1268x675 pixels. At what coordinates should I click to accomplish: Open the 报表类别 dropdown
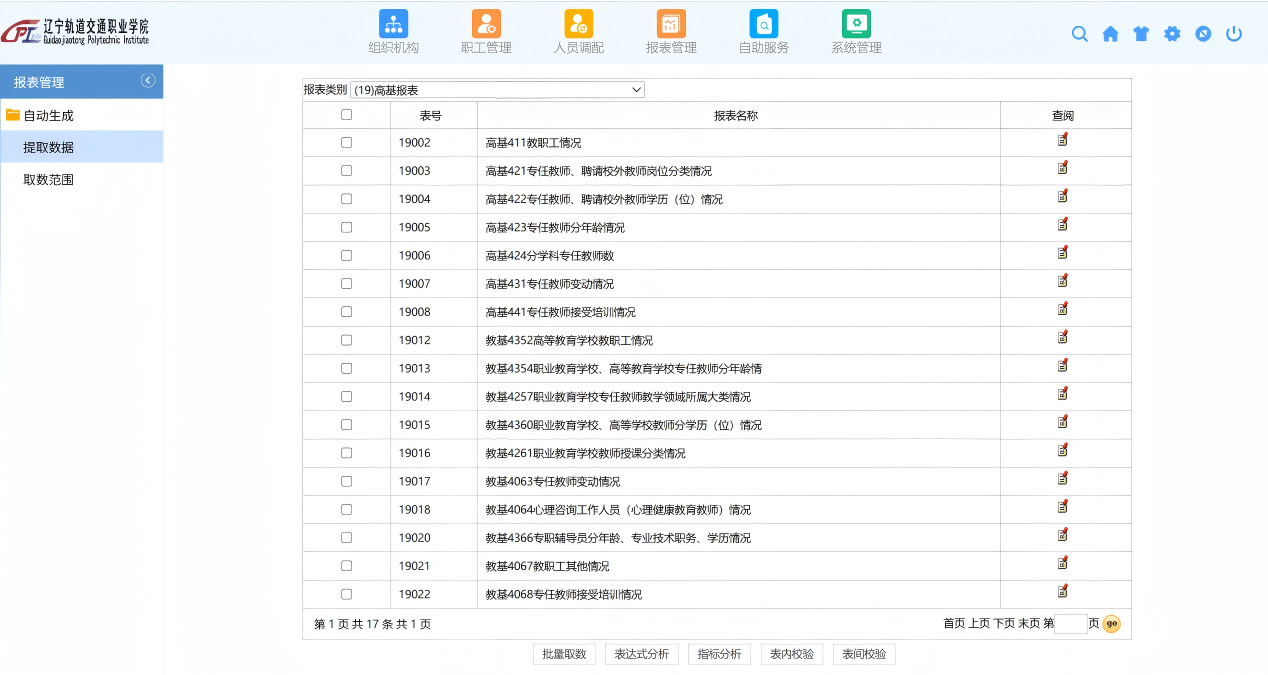(x=497, y=90)
